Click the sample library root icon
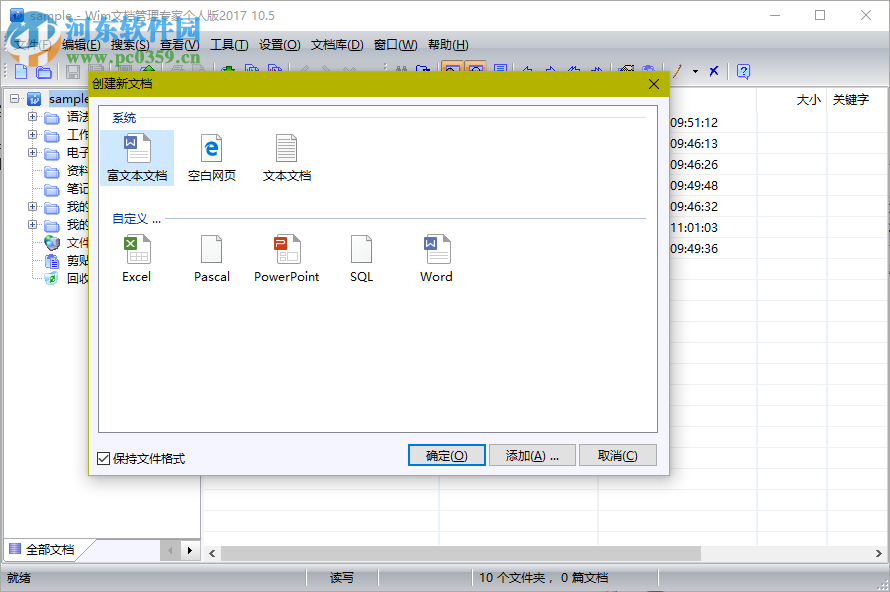The image size is (890, 592). (x=34, y=99)
